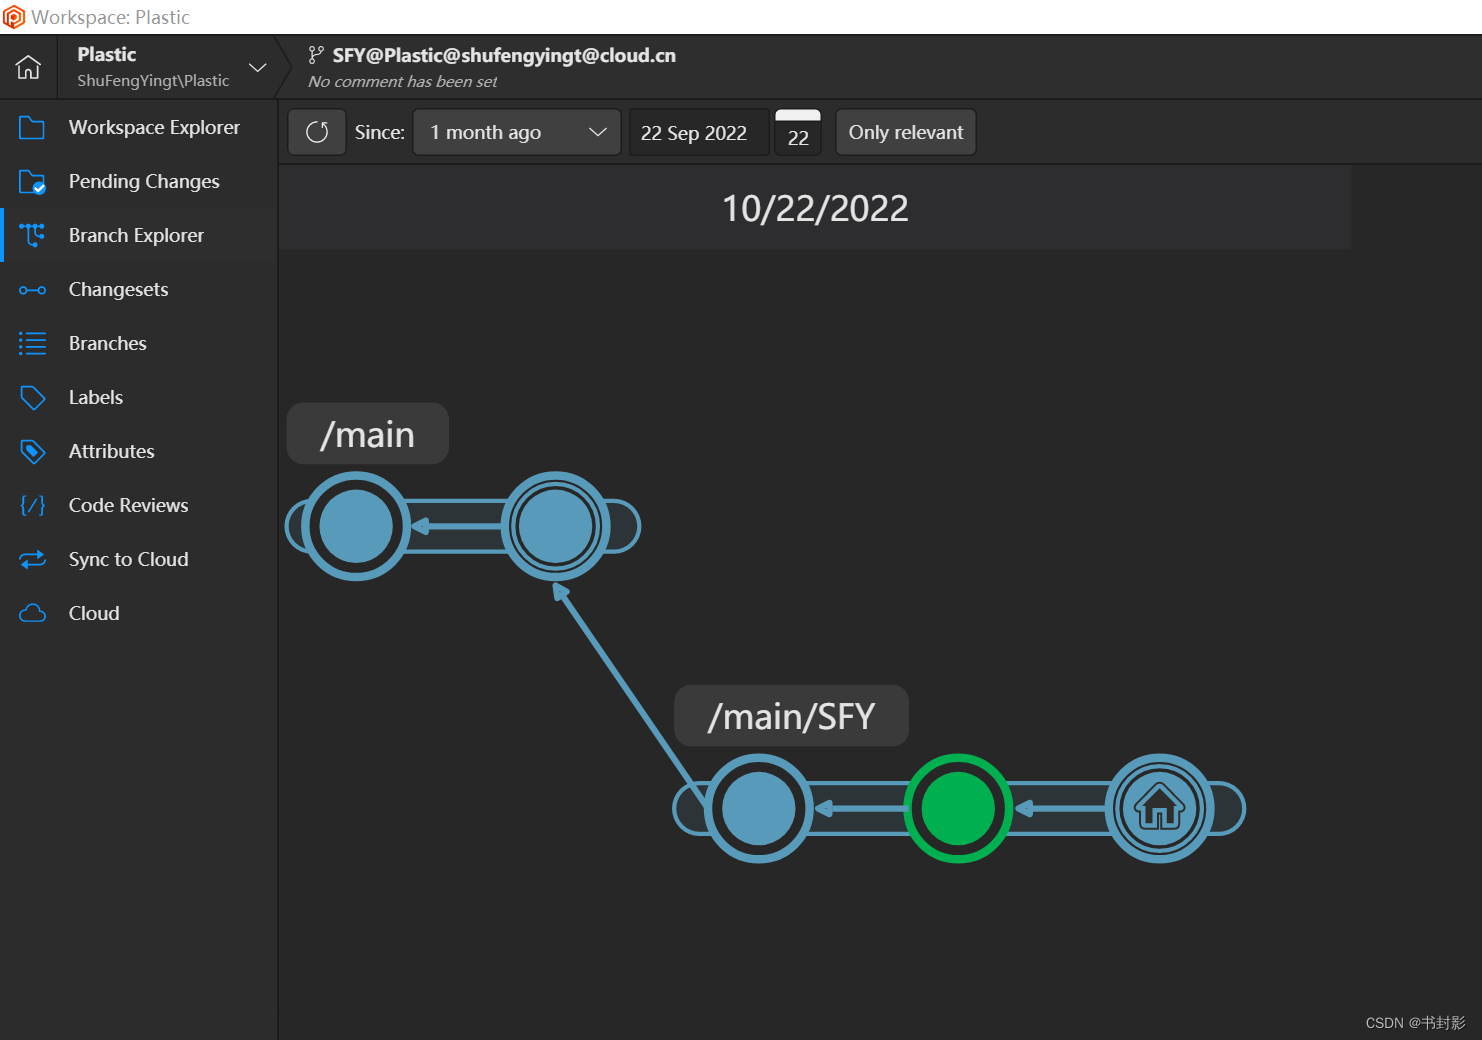Screen dimensions: 1482x1040
Task: Refresh the branch explorer view
Action: coord(317,132)
